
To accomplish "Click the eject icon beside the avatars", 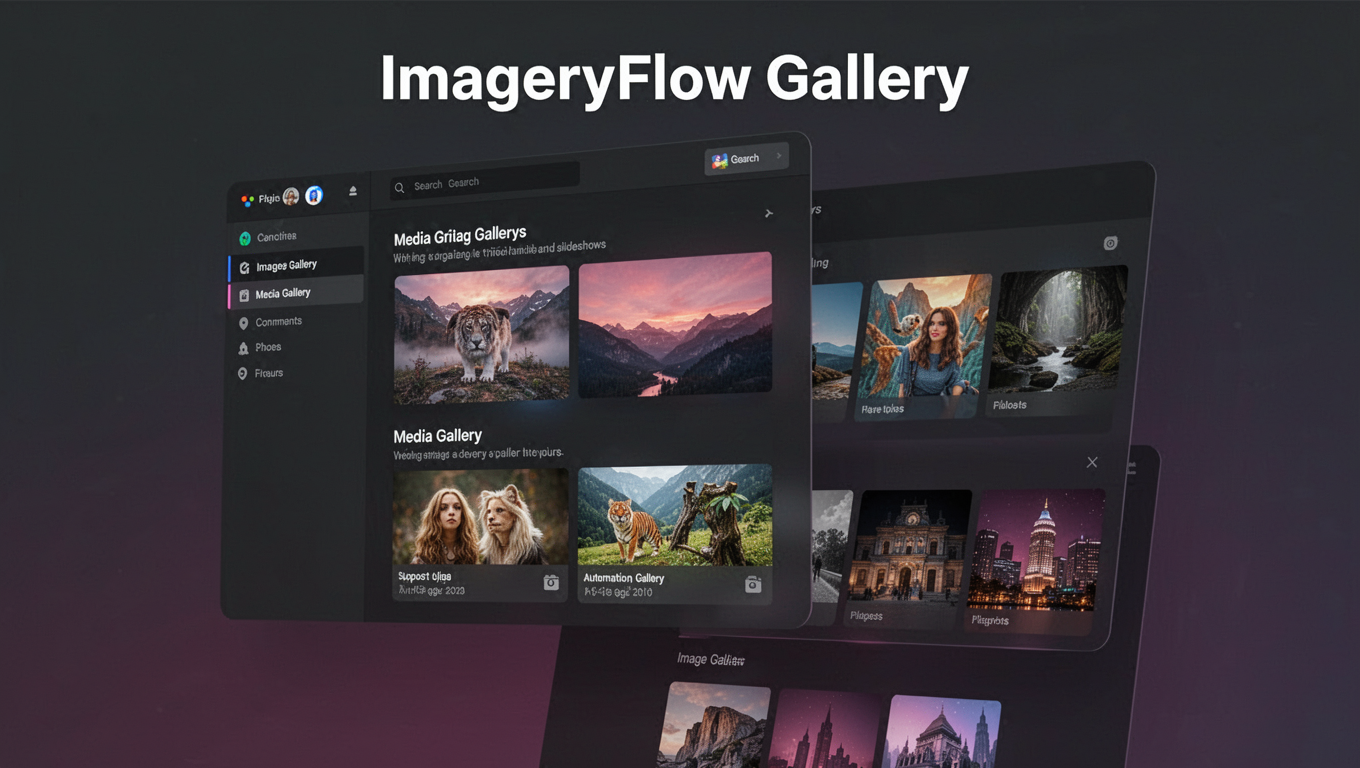I will (352, 191).
